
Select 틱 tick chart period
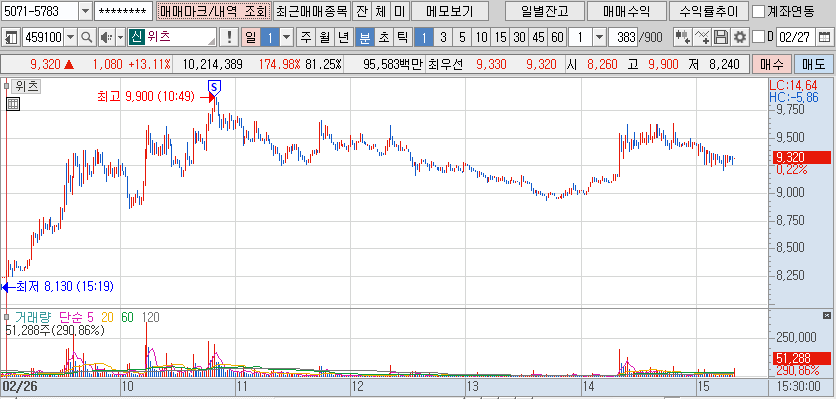point(402,37)
